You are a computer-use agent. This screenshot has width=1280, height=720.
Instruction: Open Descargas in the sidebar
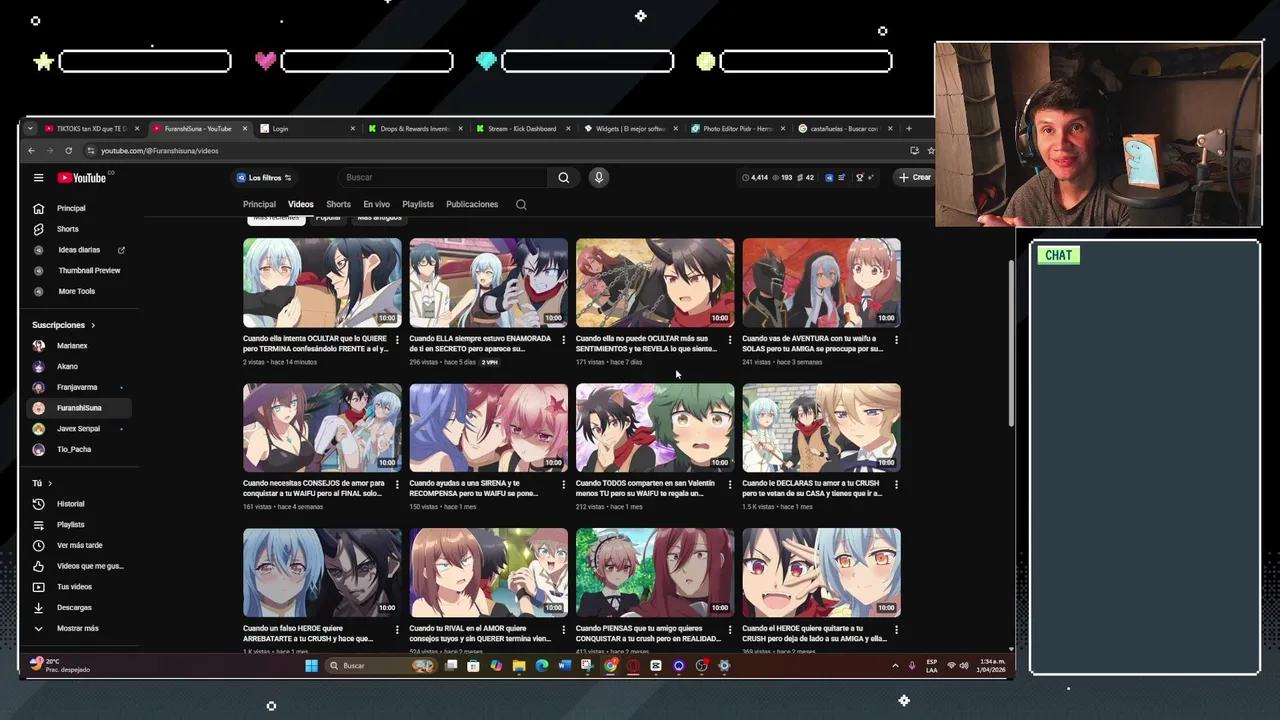coord(79,607)
